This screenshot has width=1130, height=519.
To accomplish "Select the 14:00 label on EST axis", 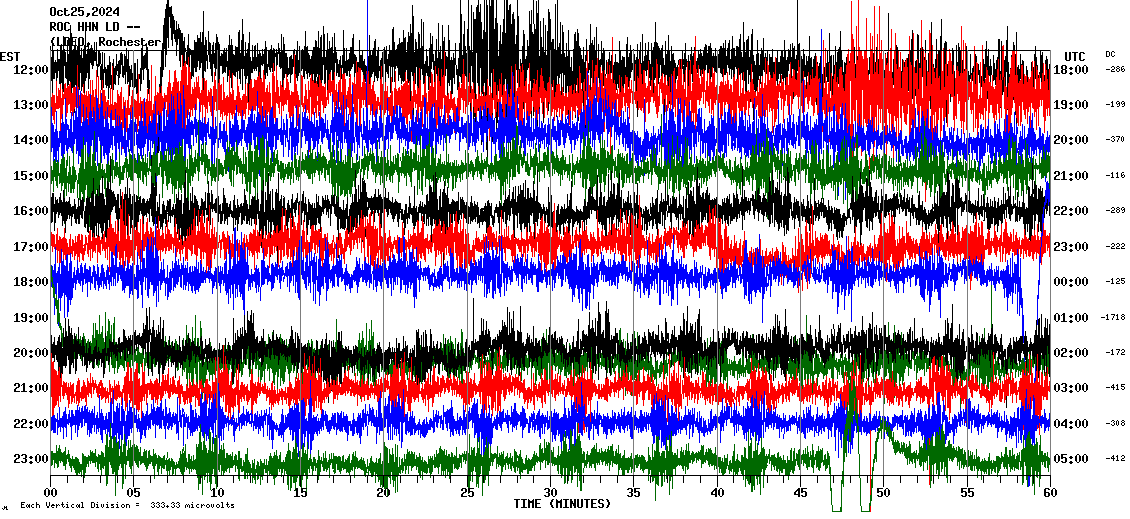I will coord(31,140).
